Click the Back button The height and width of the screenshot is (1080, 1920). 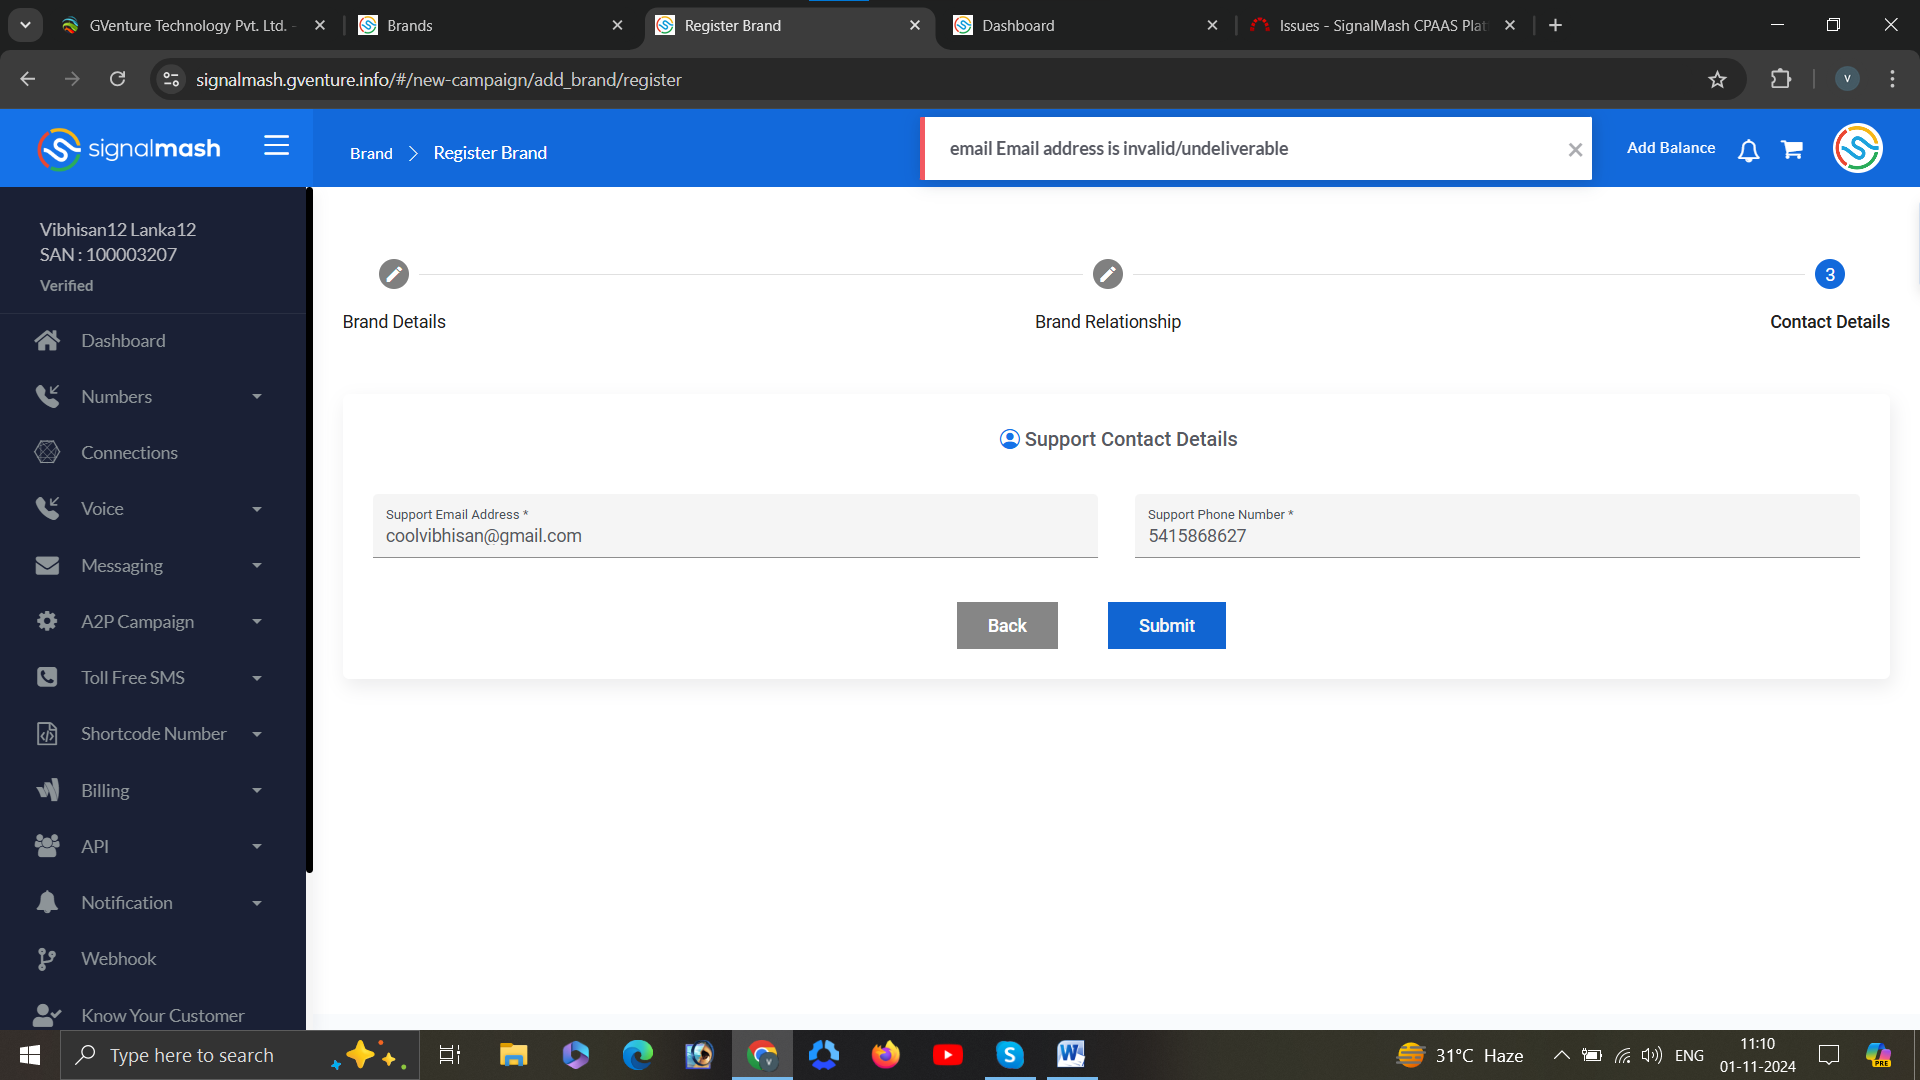point(1006,626)
